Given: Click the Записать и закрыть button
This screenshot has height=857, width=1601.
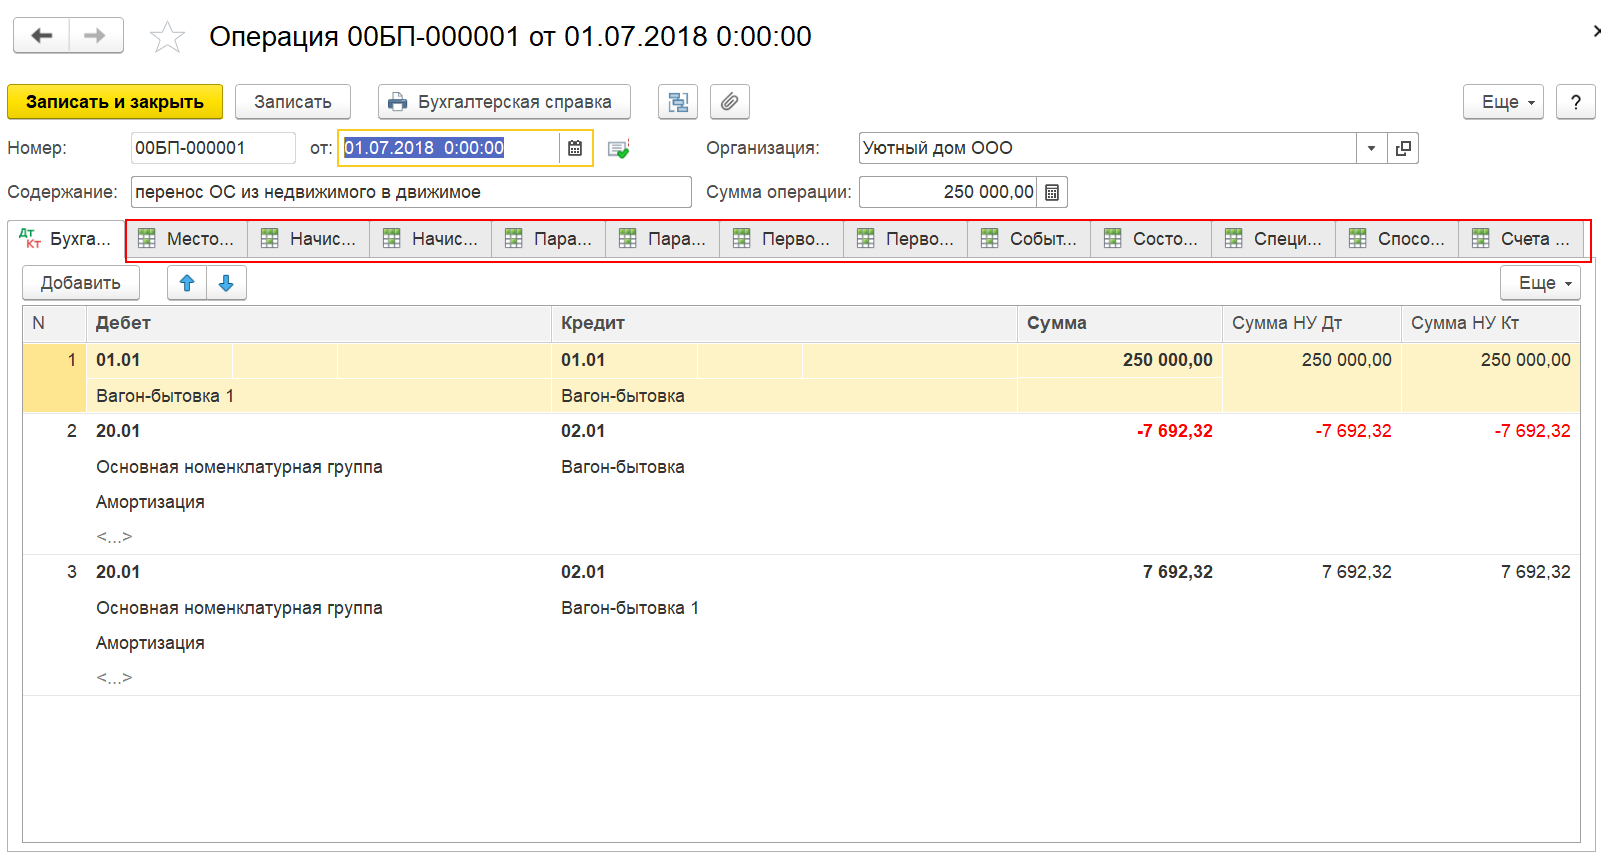Looking at the screenshot, I should (x=115, y=102).
